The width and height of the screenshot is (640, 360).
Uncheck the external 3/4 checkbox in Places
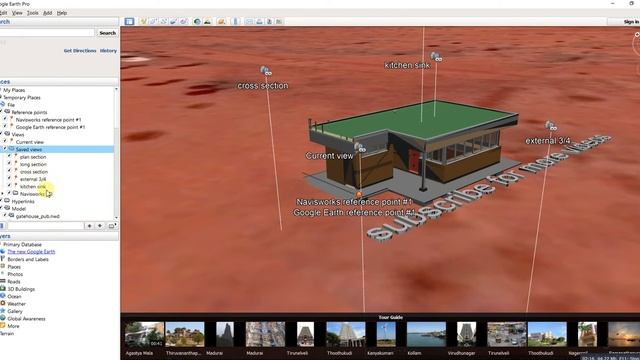pyautogui.click(x=9, y=179)
